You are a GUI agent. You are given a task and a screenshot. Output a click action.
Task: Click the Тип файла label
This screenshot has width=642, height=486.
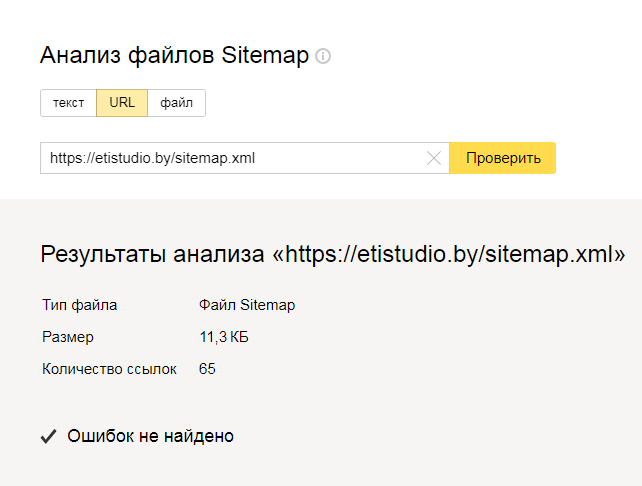(x=80, y=305)
